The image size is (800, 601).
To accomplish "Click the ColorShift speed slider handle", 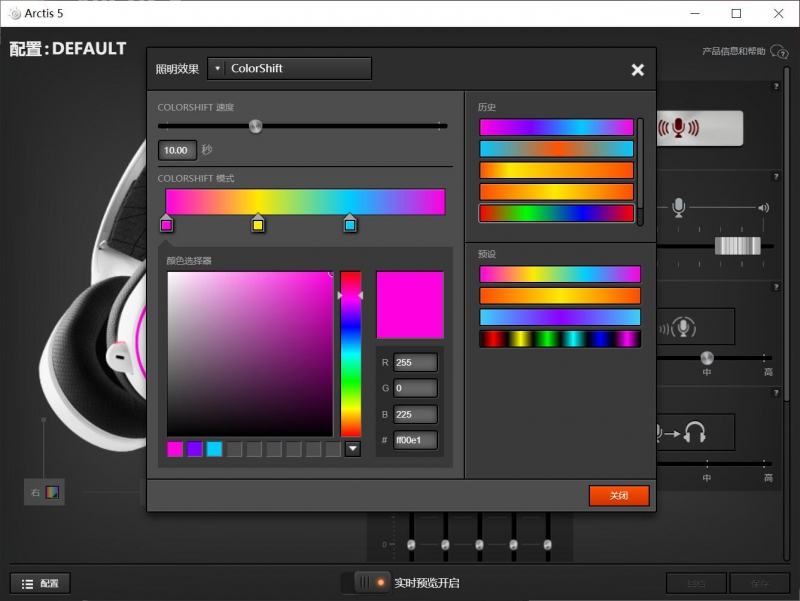I will point(256,126).
